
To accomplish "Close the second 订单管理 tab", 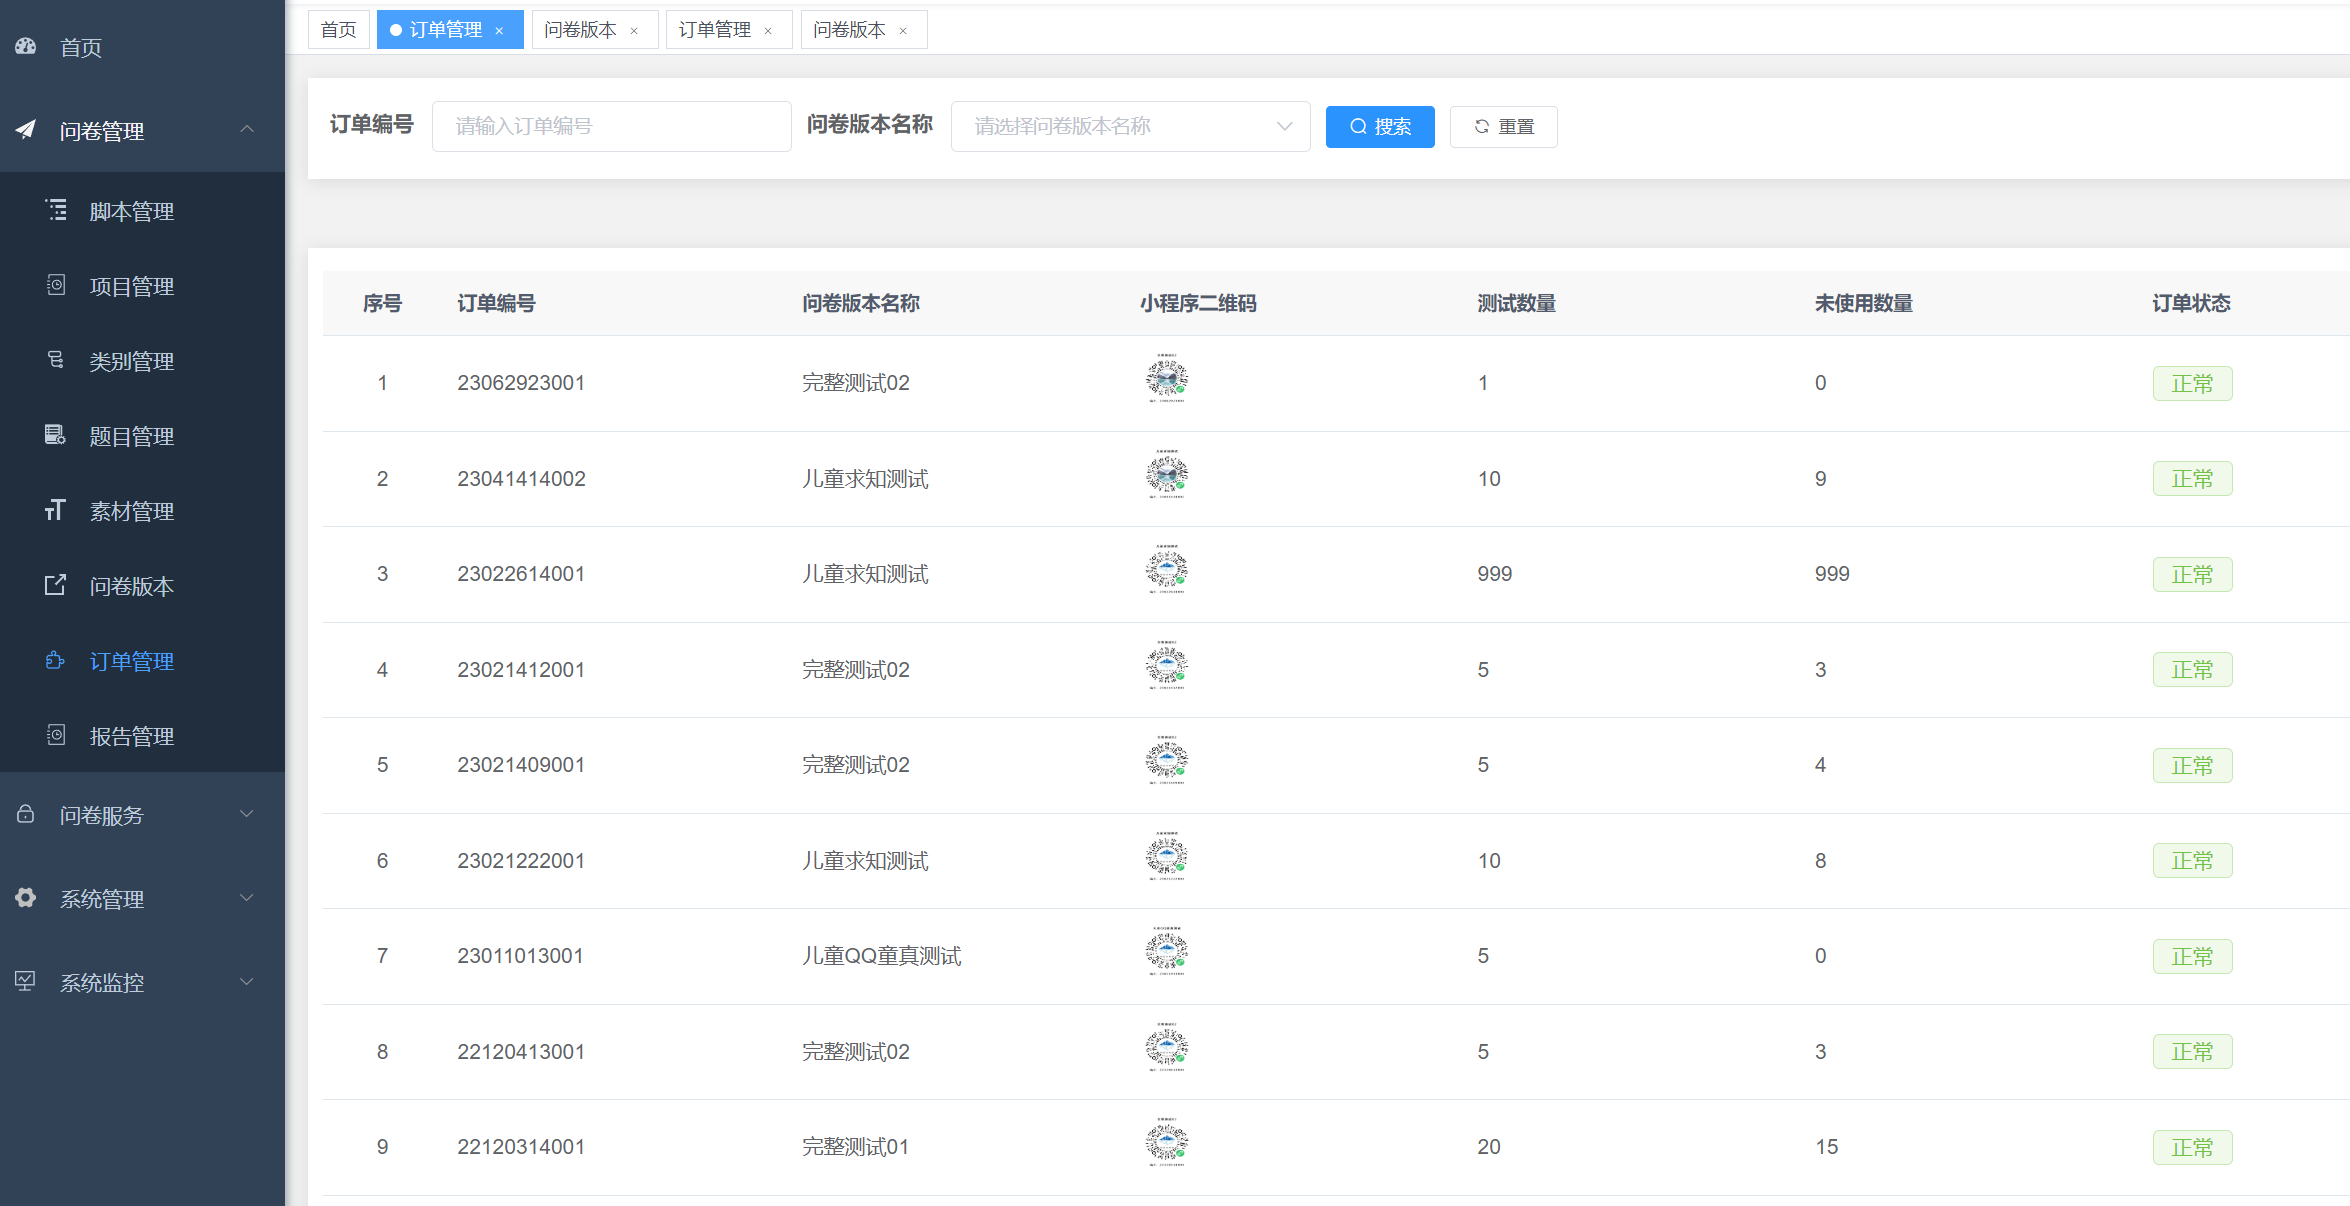I will click(x=768, y=31).
